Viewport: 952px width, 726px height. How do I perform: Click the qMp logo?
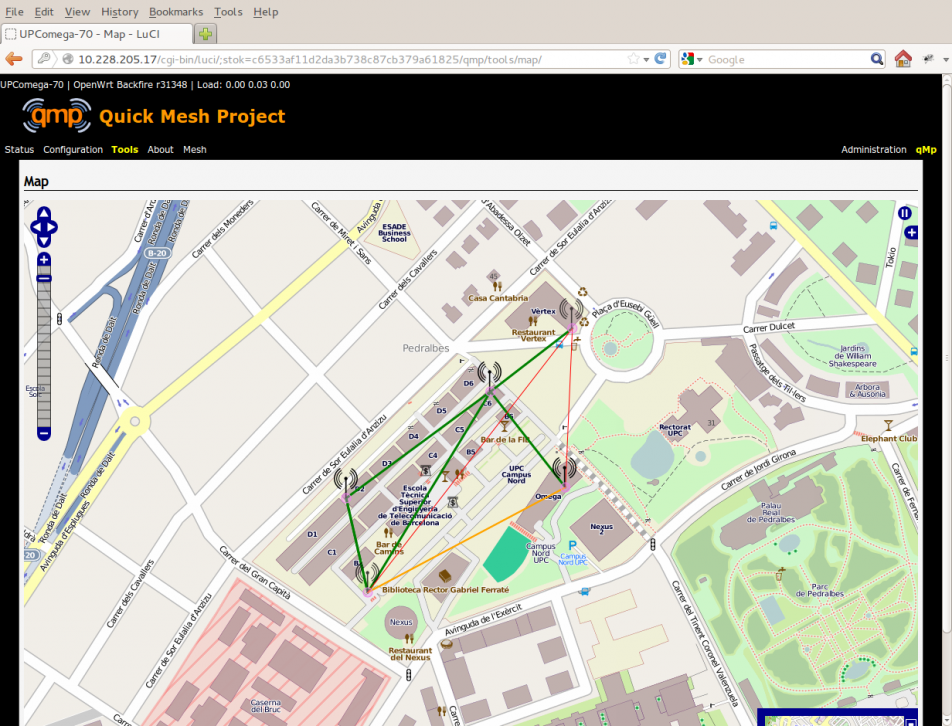coord(56,115)
